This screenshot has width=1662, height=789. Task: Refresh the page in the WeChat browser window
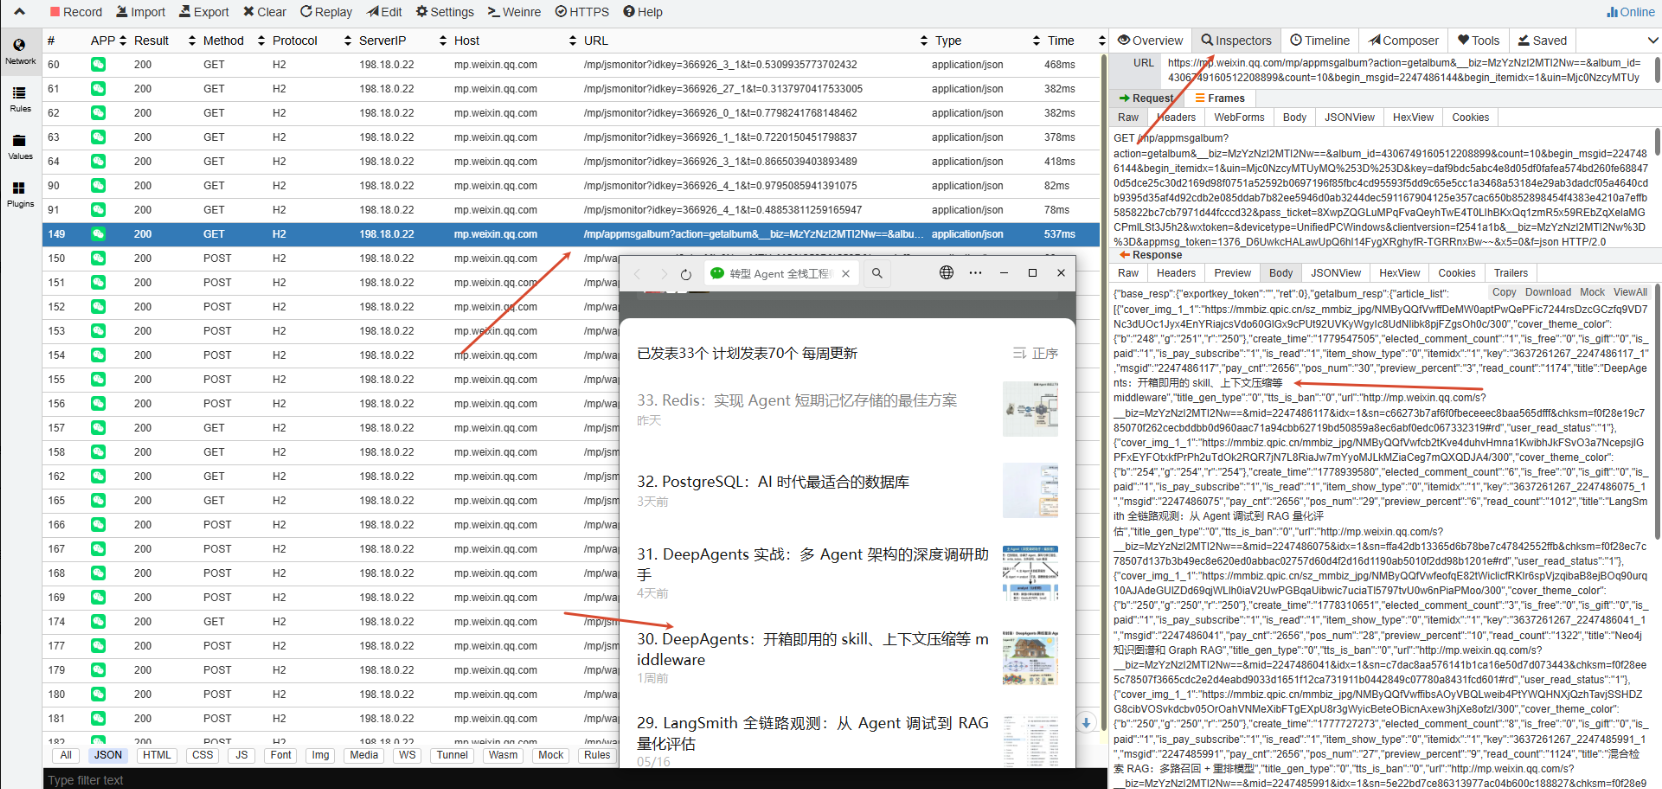coord(686,273)
